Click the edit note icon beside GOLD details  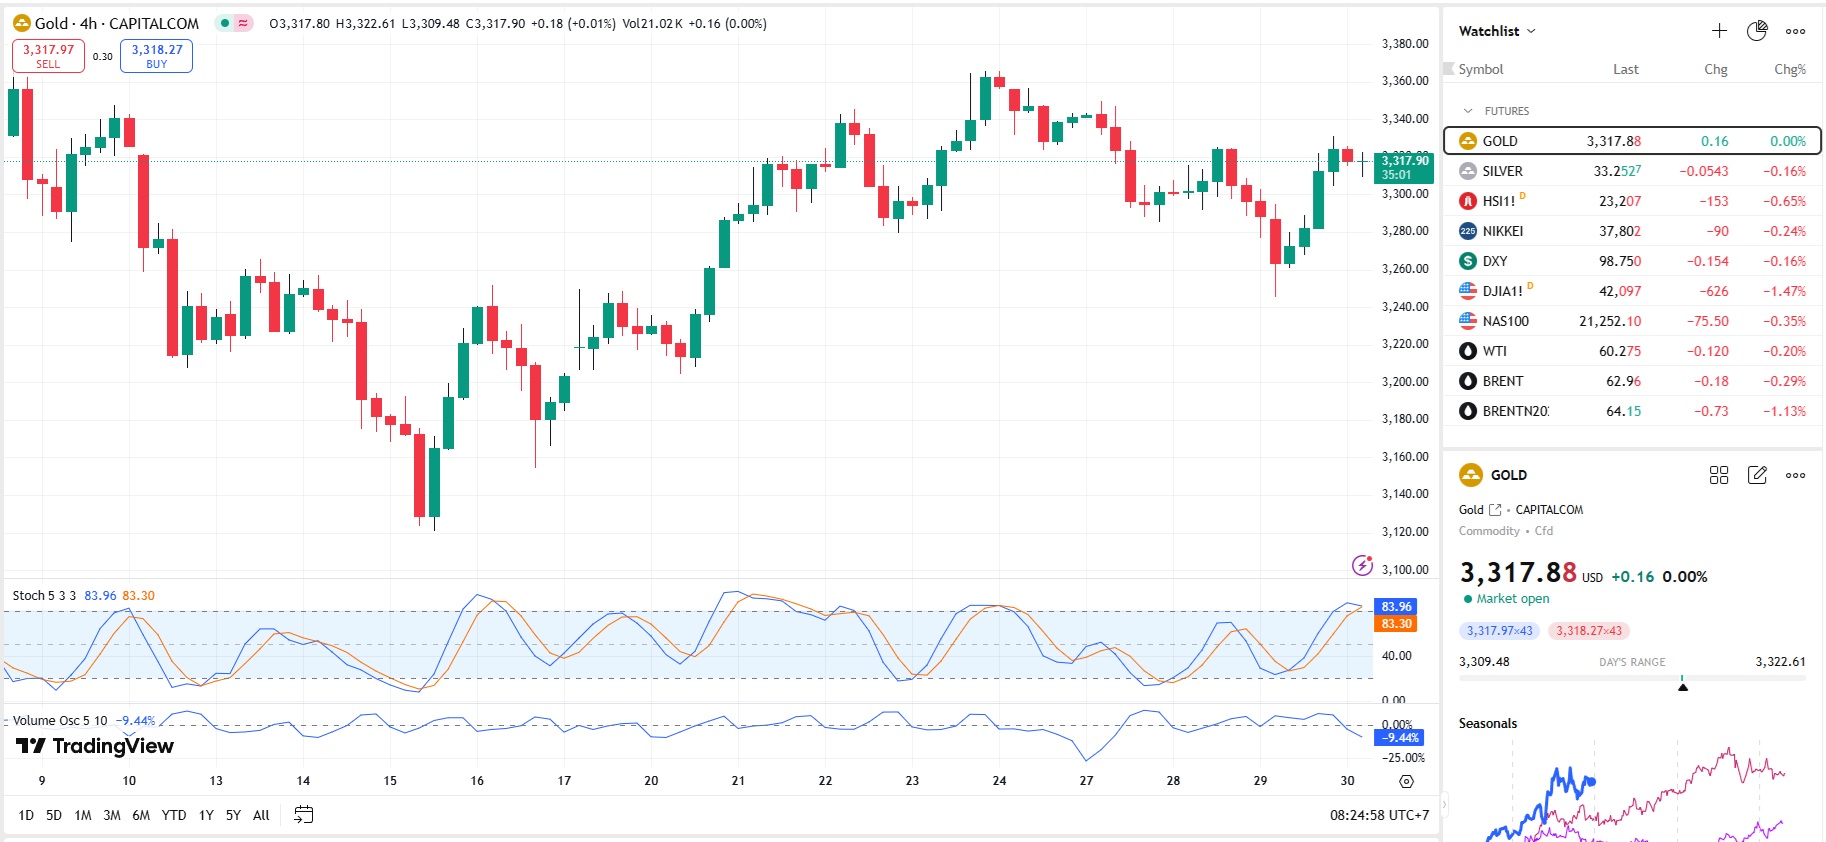coord(1757,475)
